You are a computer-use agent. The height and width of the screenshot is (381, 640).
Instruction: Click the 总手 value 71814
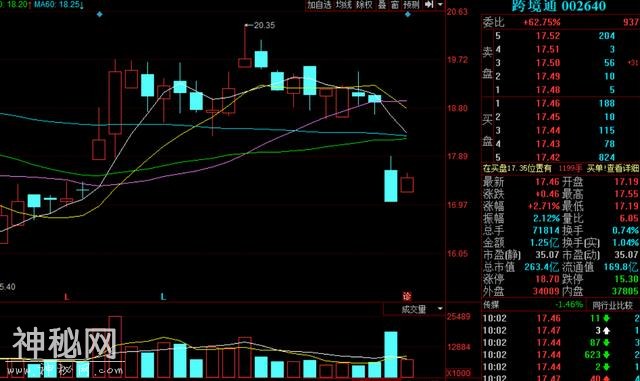546,231
